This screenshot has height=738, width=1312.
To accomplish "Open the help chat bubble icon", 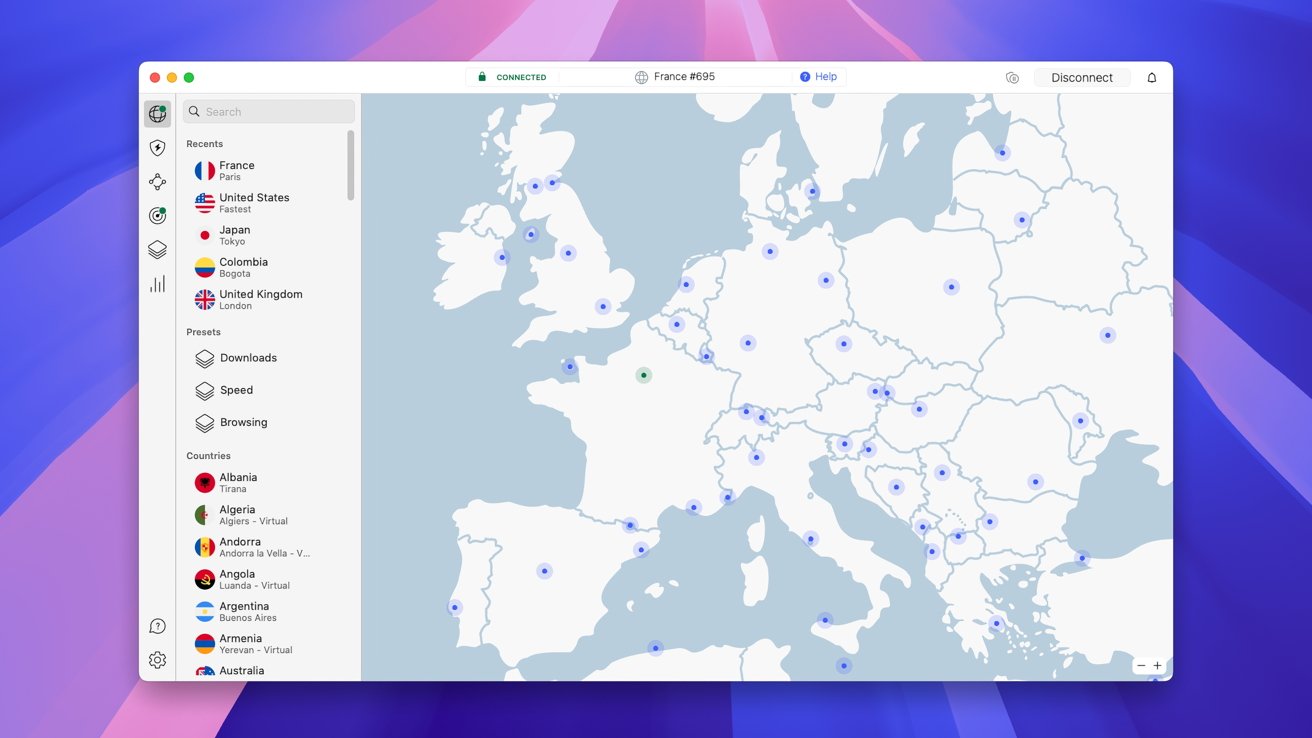I will [157, 626].
